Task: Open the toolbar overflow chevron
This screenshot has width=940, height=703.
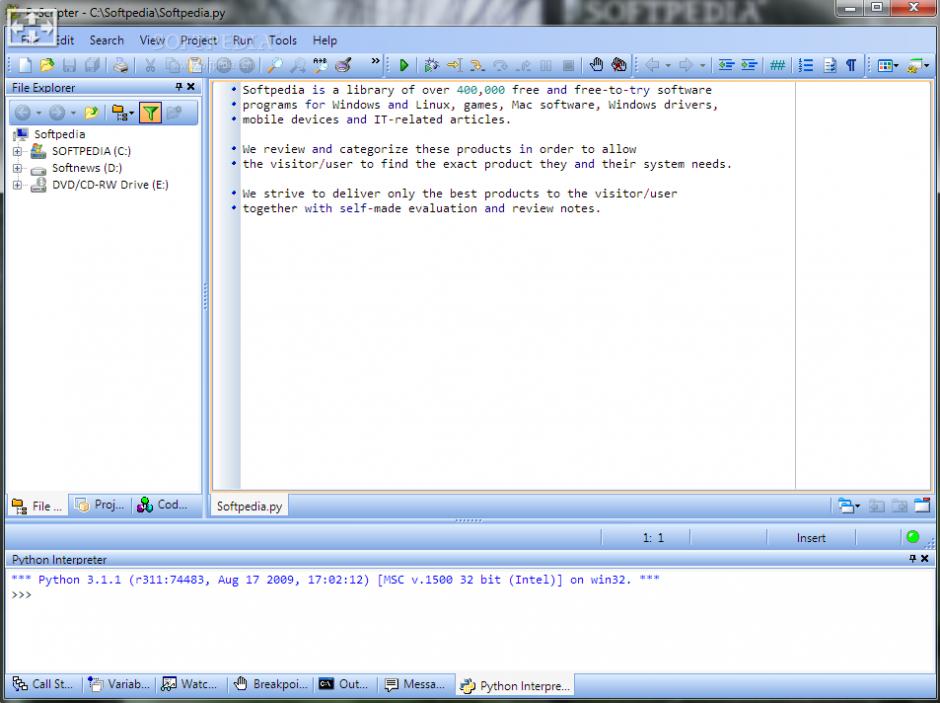Action: 376,62
